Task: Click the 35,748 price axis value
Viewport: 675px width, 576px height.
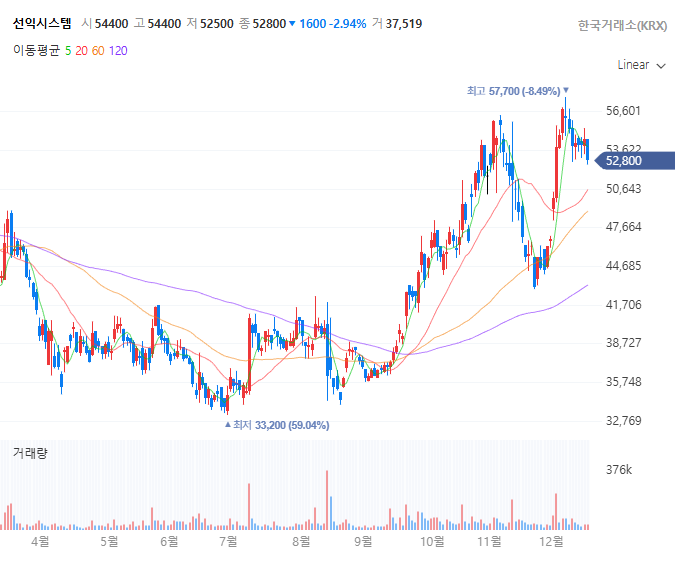Action: (623, 382)
